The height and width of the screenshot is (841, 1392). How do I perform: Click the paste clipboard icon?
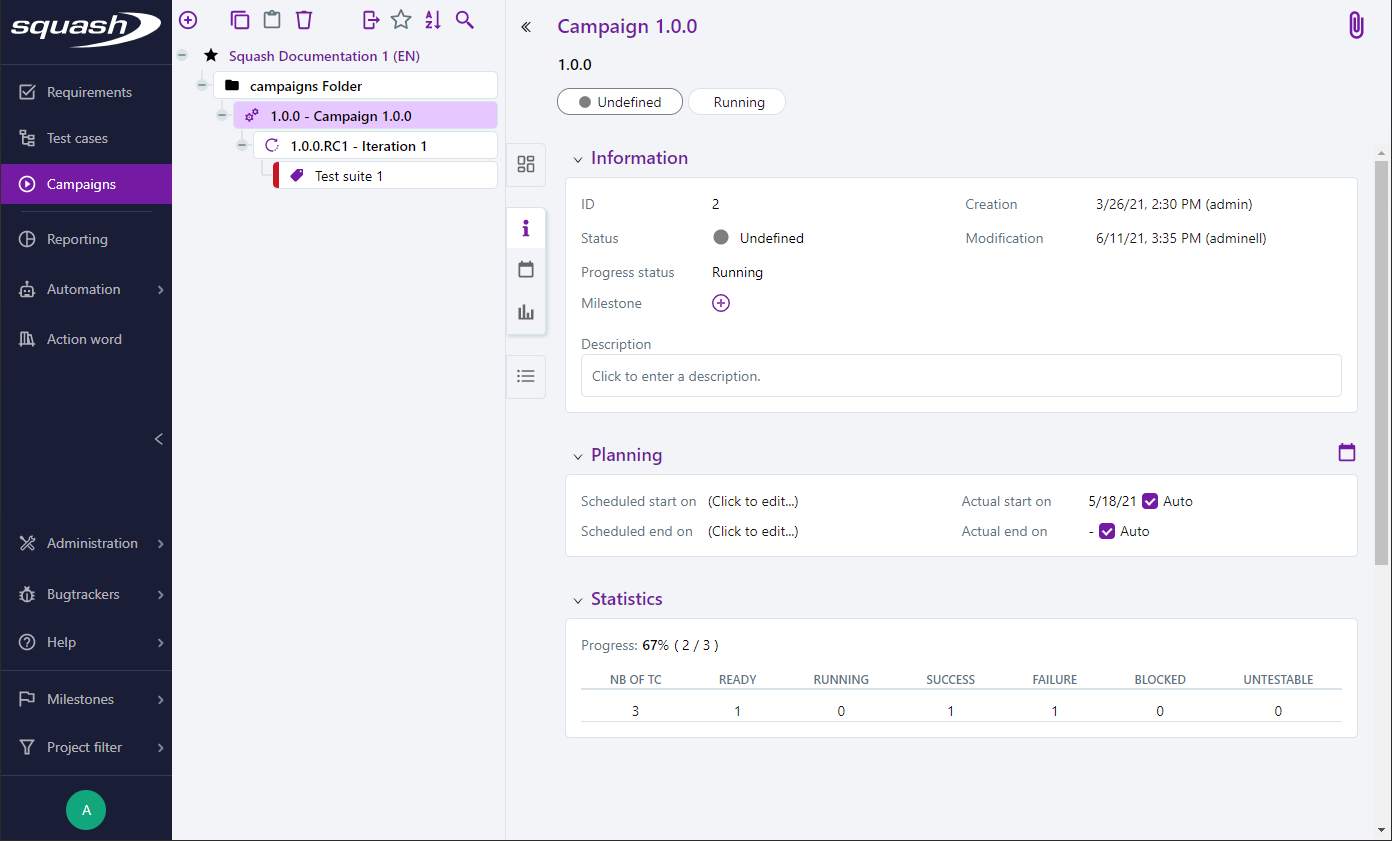(x=271, y=20)
